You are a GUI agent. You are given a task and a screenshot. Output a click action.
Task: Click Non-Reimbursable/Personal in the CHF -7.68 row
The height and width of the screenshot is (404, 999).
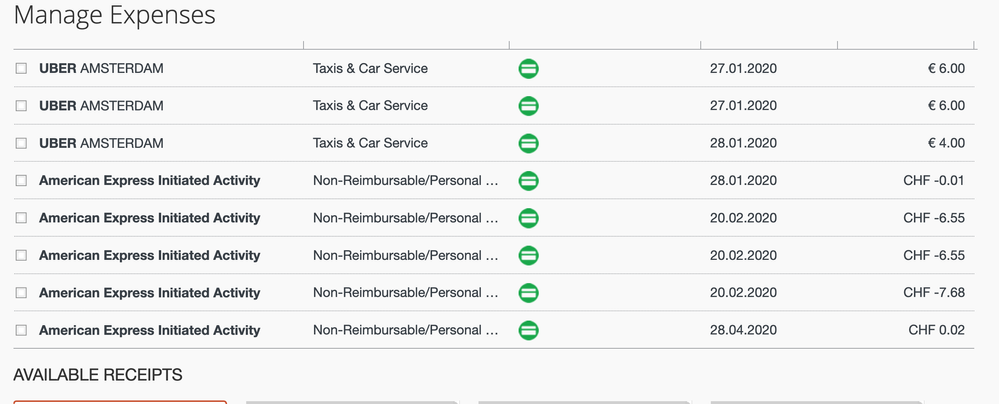coord(406,292)
